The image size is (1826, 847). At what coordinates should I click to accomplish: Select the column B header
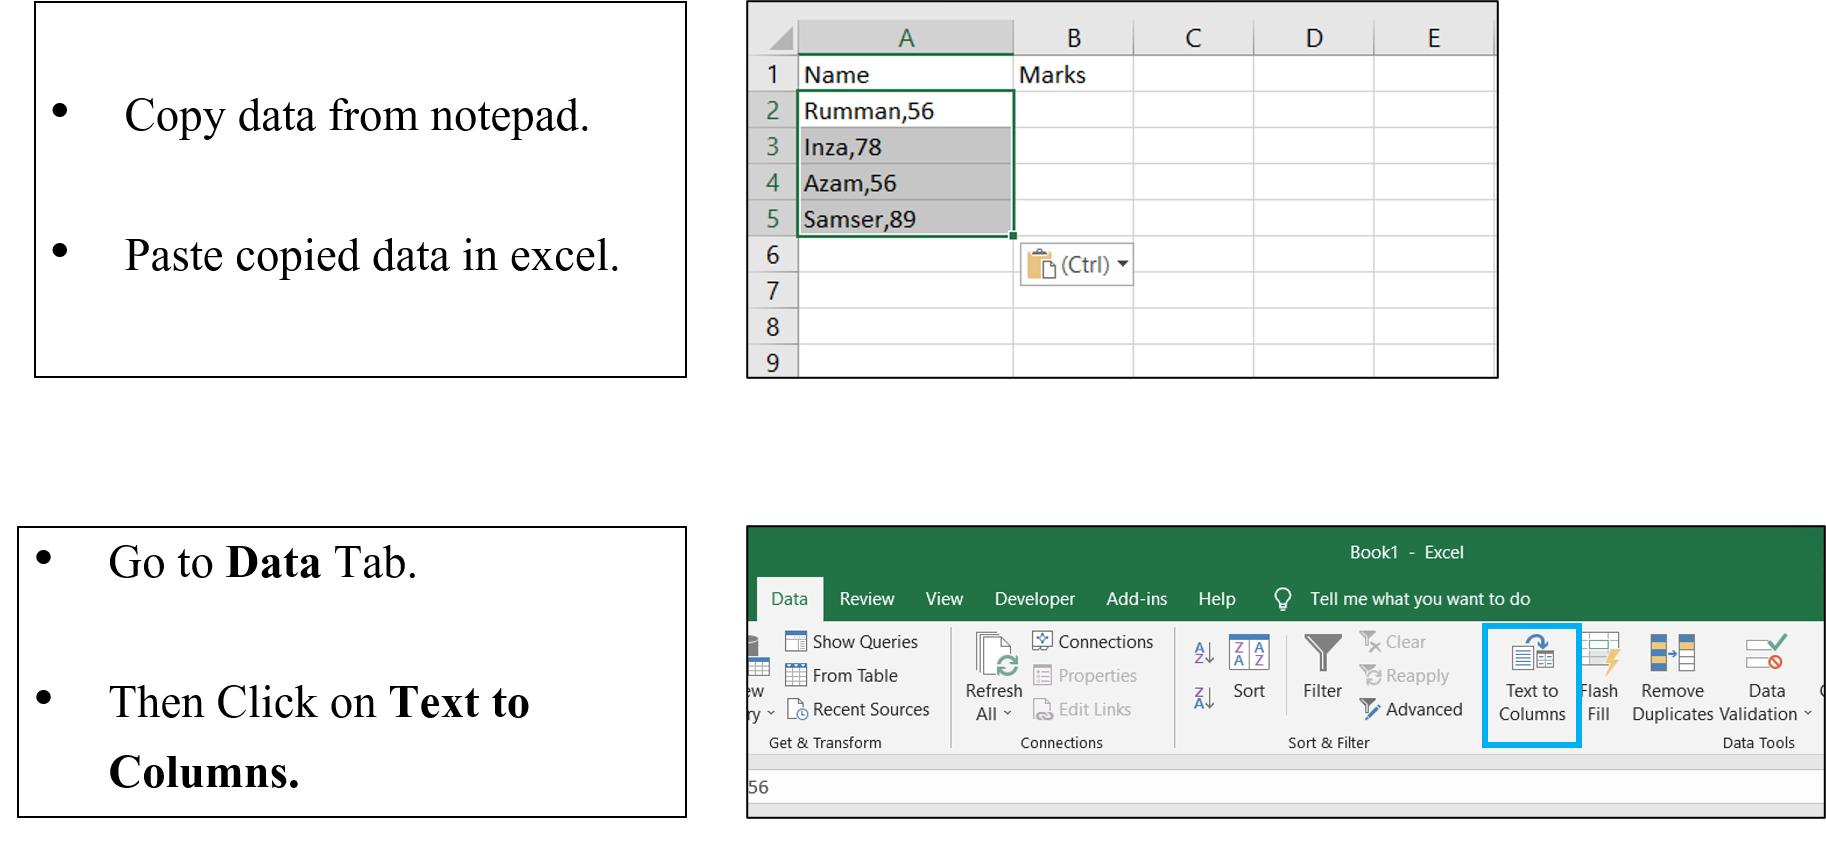[1073, 39]
